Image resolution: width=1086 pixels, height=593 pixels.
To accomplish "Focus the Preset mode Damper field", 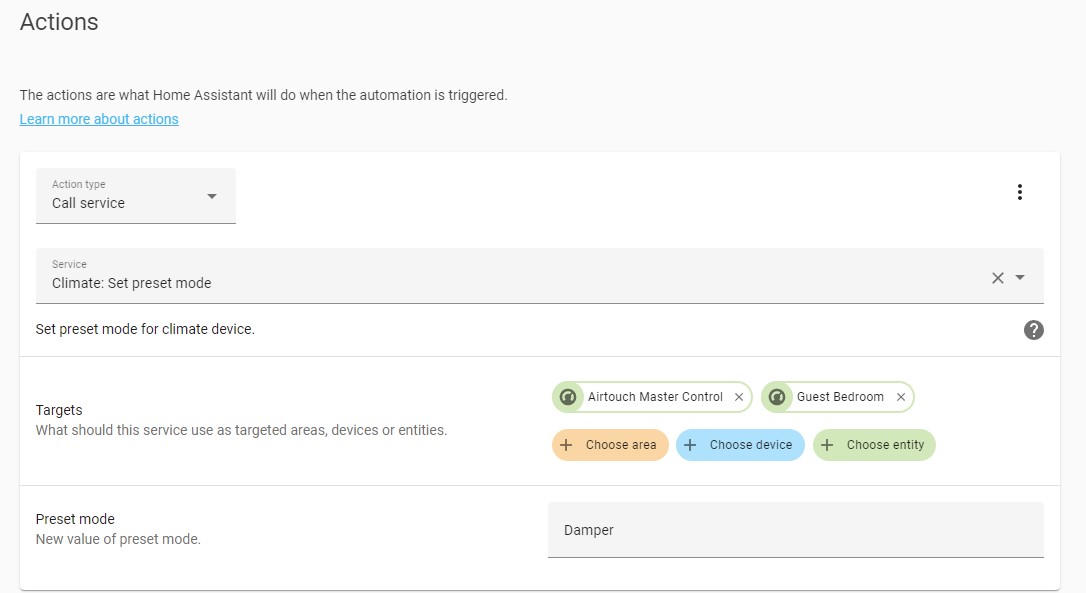I will point(796,530).
